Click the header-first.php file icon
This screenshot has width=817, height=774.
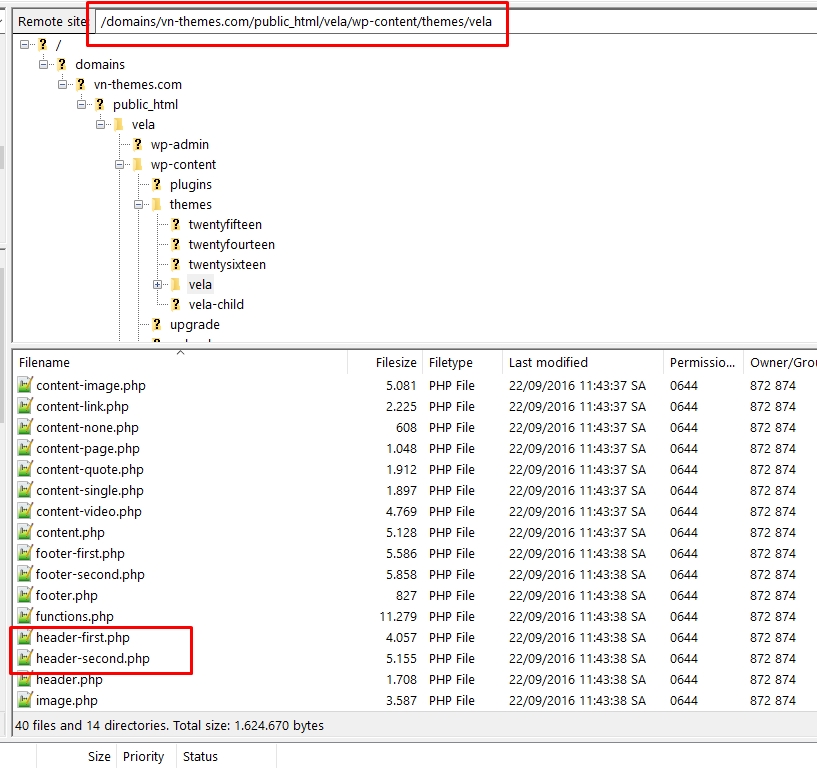[x=25, y=638]
